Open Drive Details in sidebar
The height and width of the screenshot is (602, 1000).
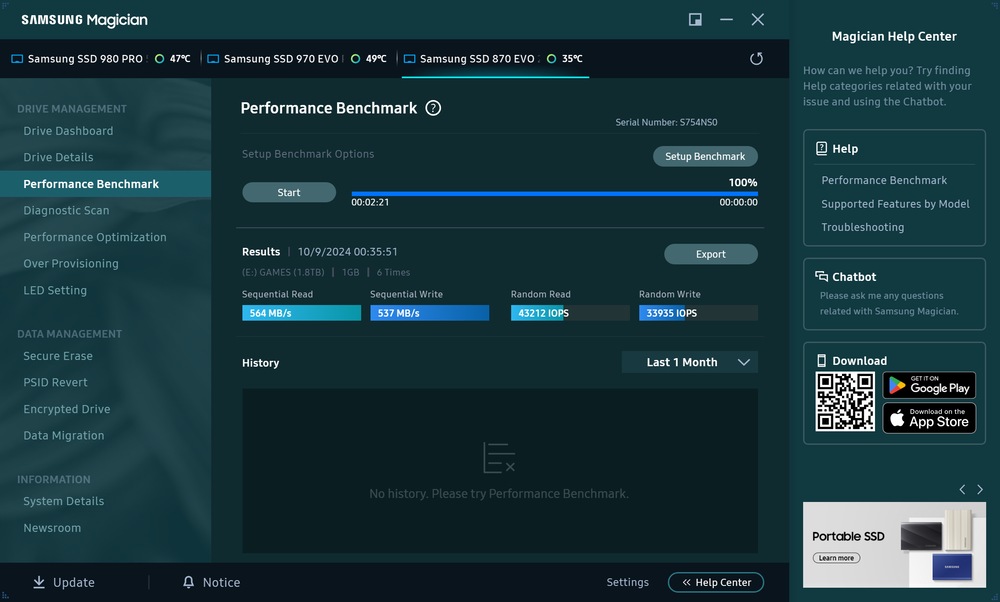(x=58, y=157)
